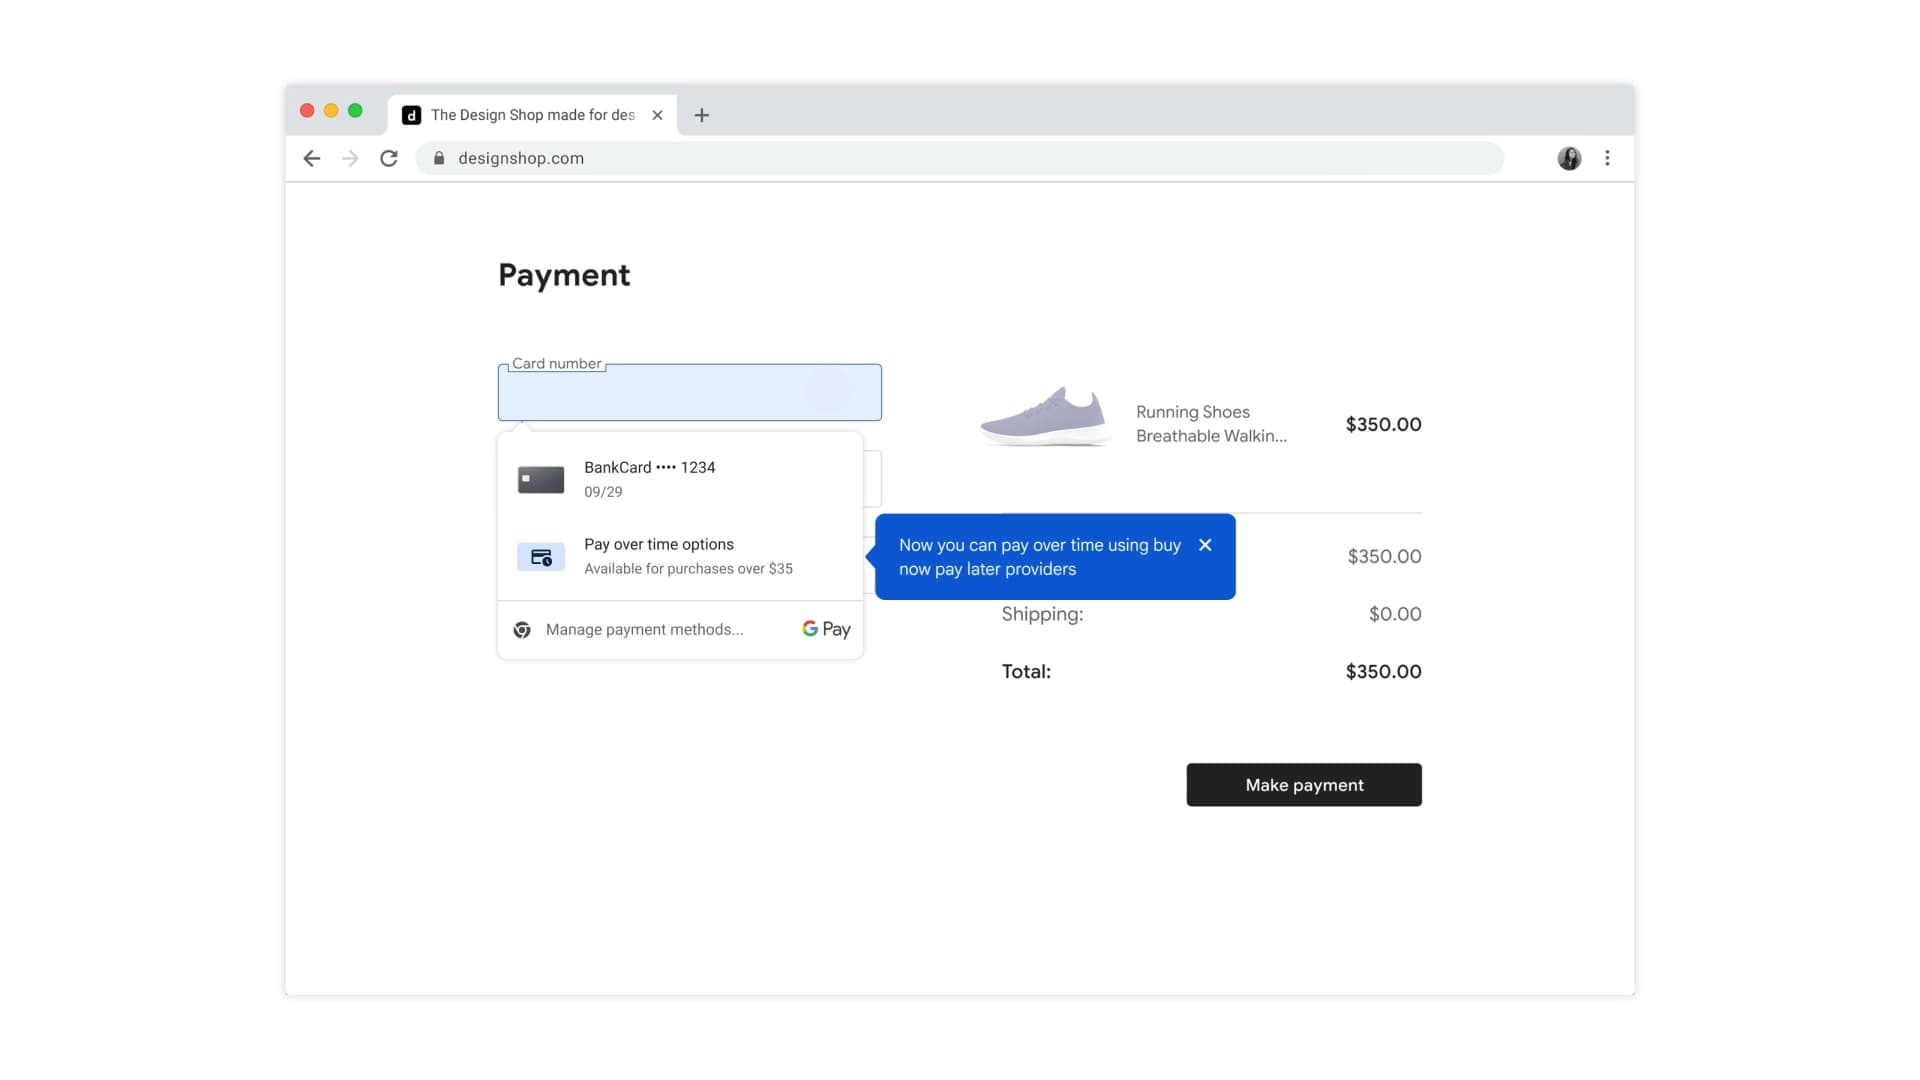Open Manage payment methods
Viewport: 1920px width, 1080px height.
tap(643, 629)
